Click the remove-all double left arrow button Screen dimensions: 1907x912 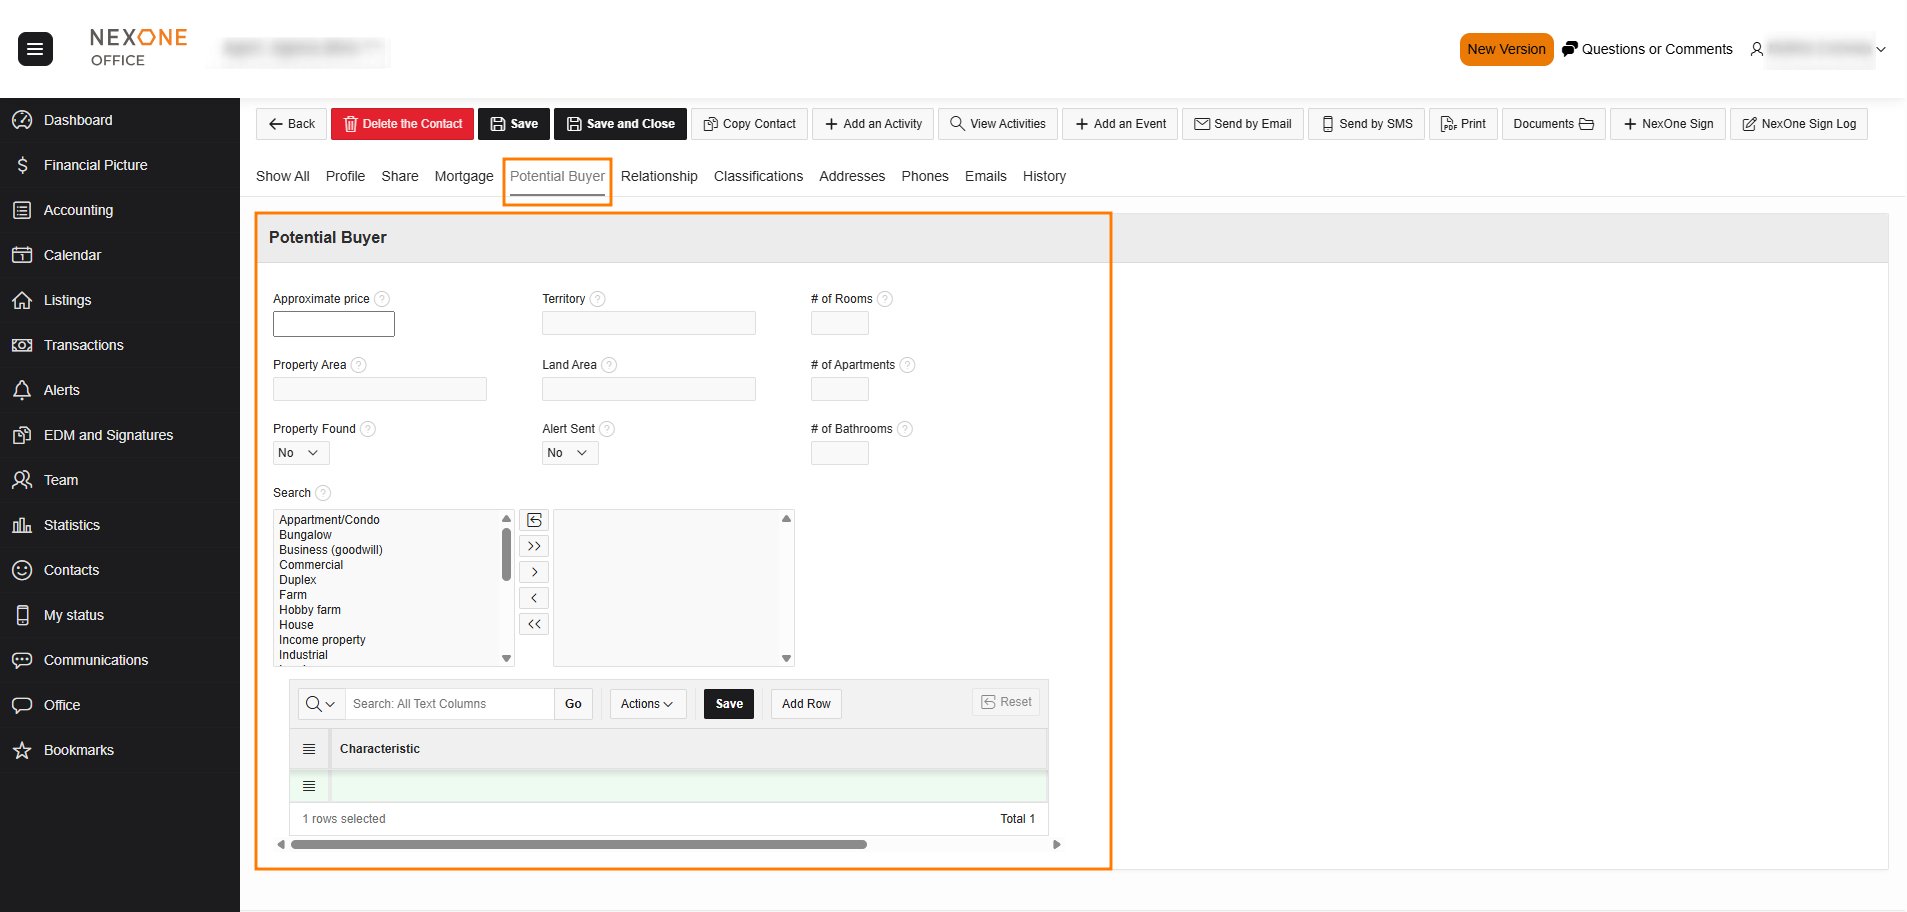coord(534,624)
